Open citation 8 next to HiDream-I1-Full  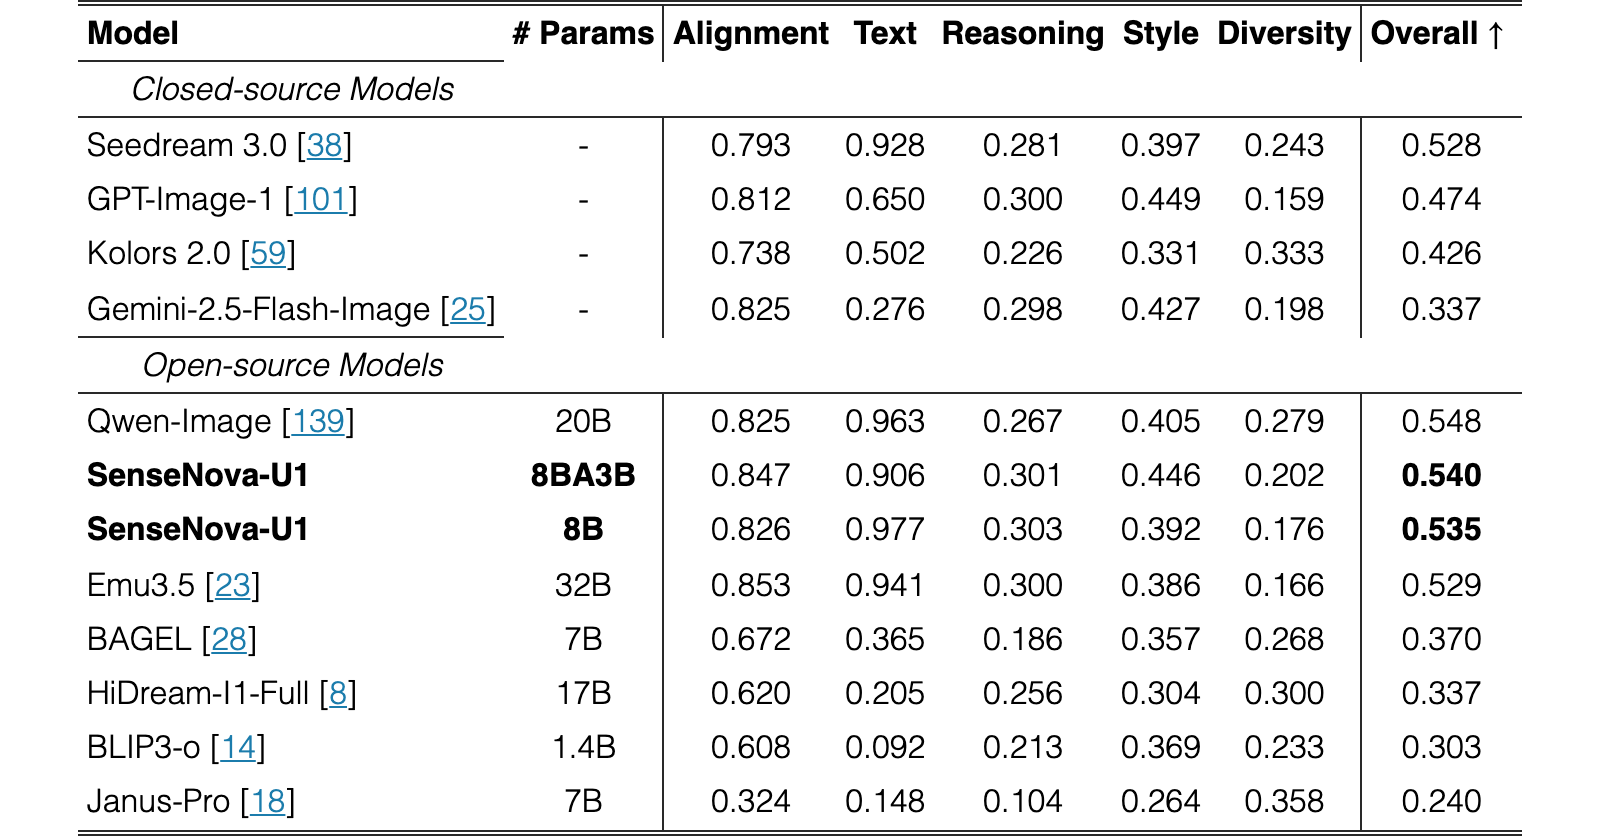tap(338, 693)
